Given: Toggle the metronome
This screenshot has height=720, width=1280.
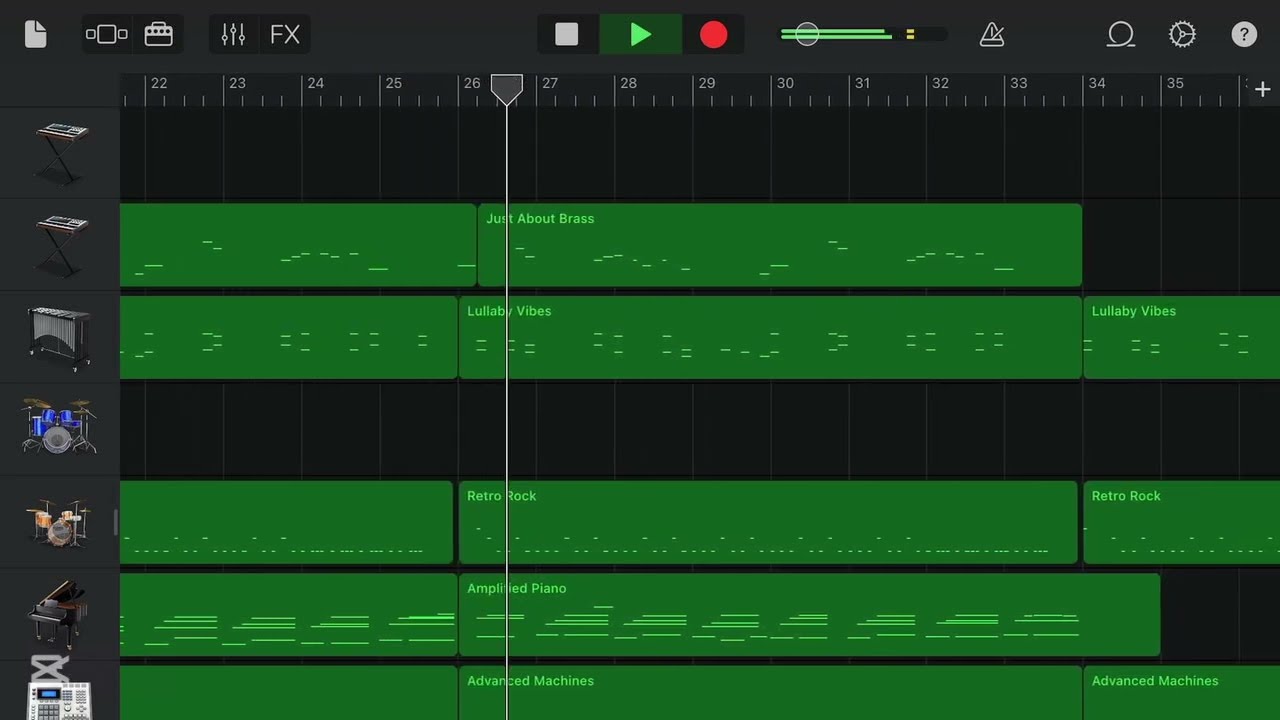Looking at the screenshot, I should pos(992,34).
